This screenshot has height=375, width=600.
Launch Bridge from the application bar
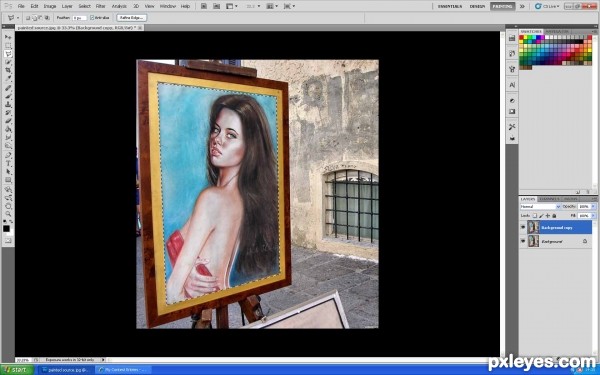204,6
